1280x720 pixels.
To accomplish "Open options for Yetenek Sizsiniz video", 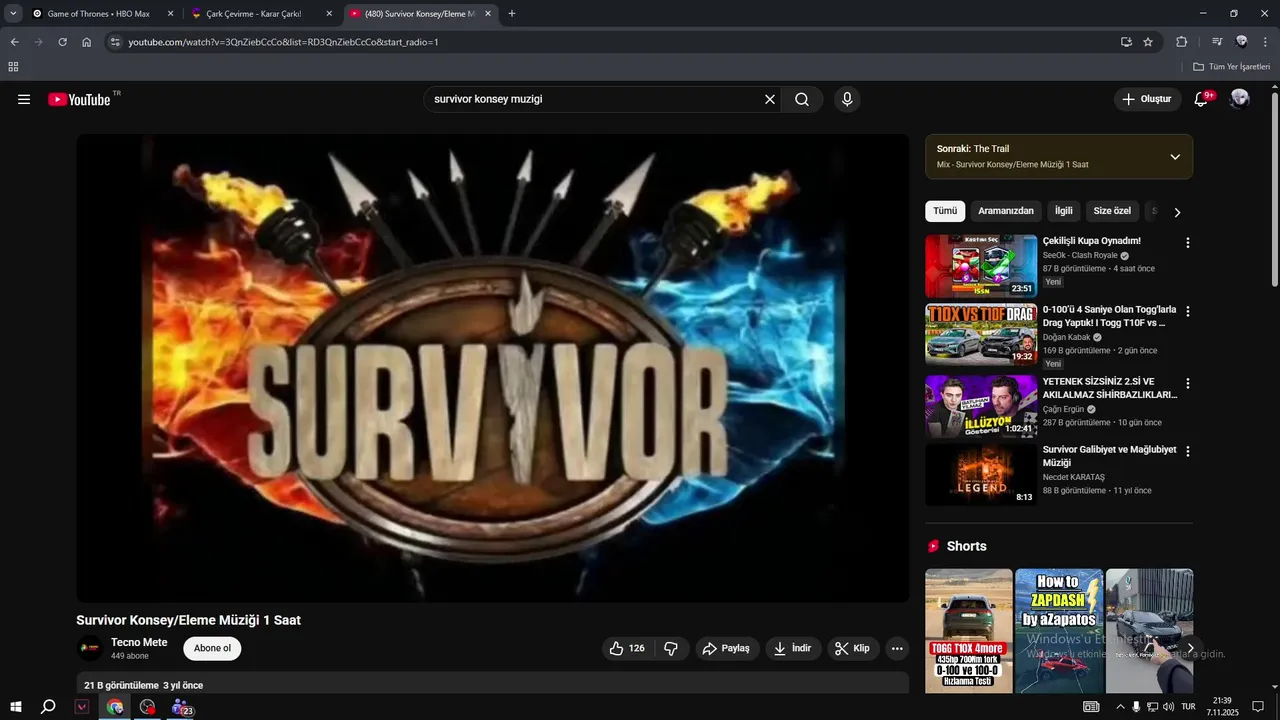I will (x=1188, y=384).
